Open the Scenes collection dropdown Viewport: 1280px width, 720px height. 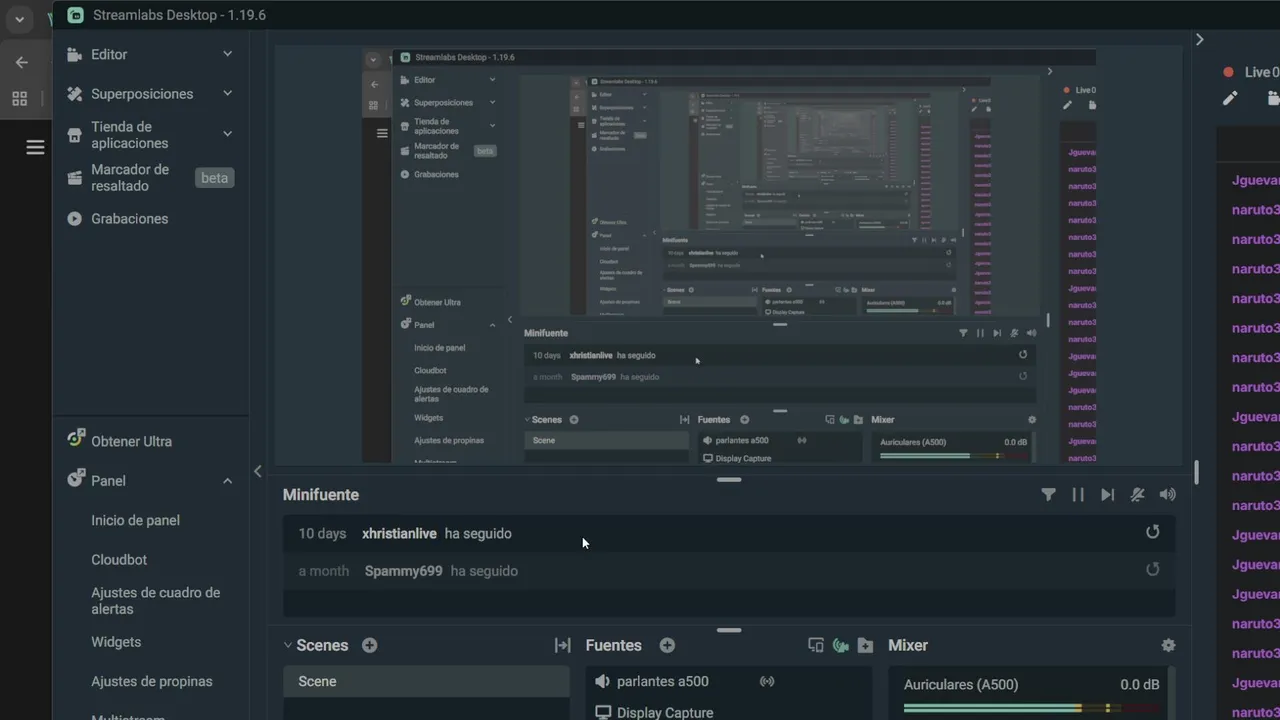tap(288, 645)
